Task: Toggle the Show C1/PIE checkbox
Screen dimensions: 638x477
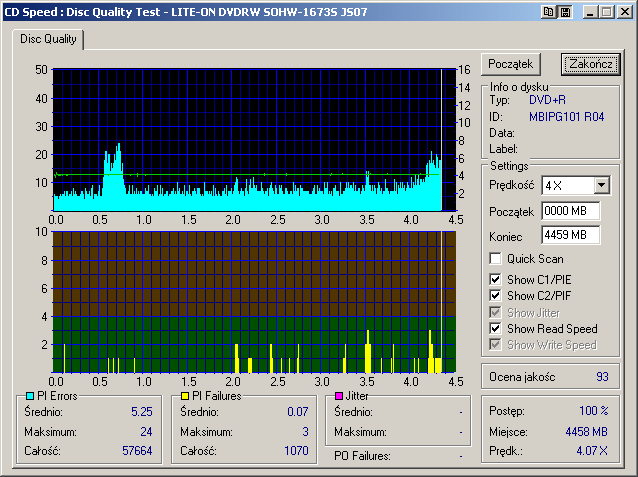Action: tap(495, 280)
